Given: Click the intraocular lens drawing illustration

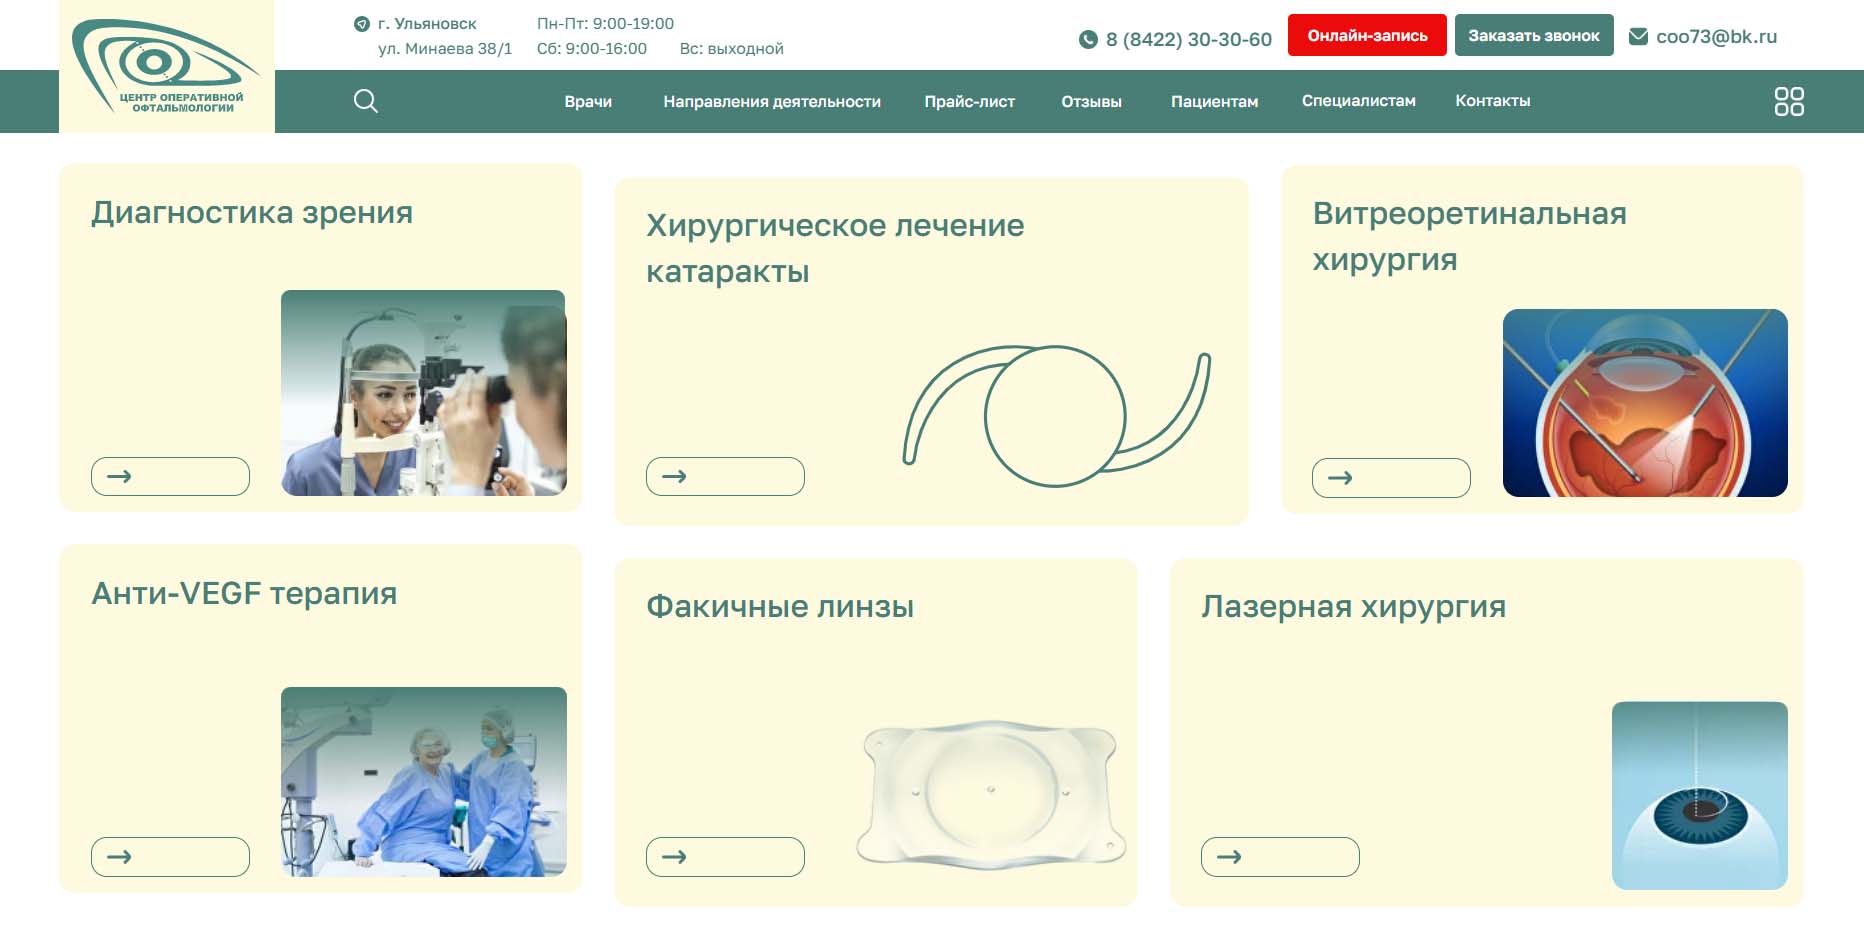Looking at the screenshot, I should point(1057,416).
